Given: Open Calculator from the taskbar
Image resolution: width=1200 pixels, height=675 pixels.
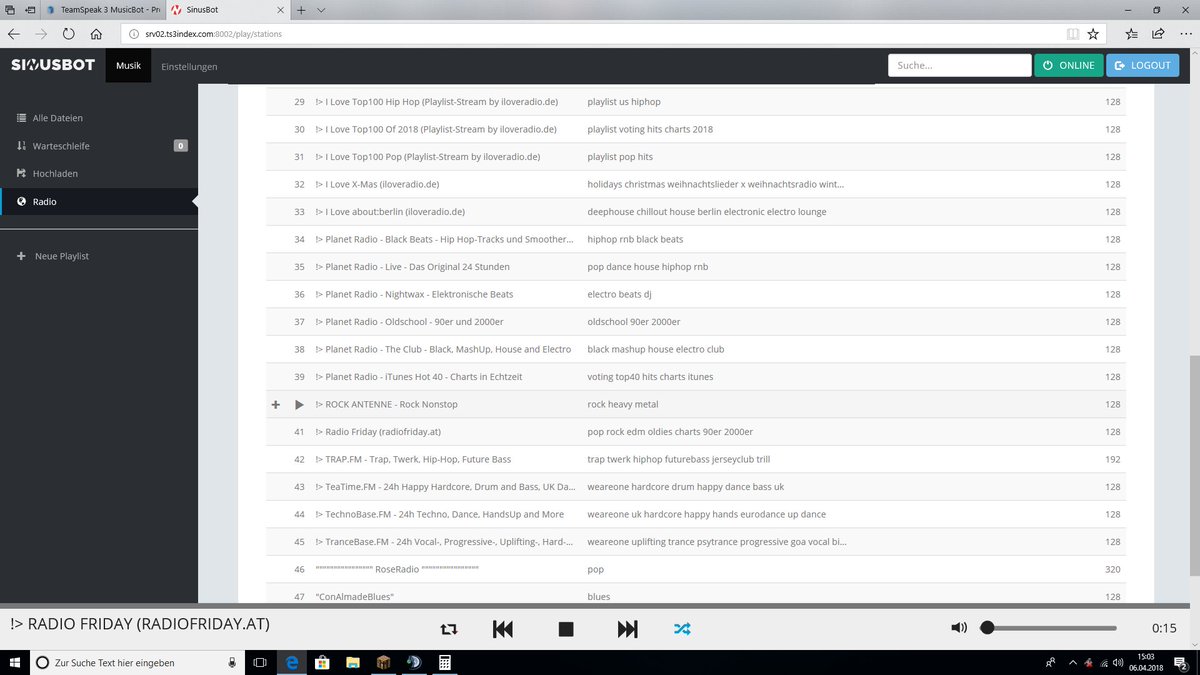Looking at the screenshot, I should 444,662.
